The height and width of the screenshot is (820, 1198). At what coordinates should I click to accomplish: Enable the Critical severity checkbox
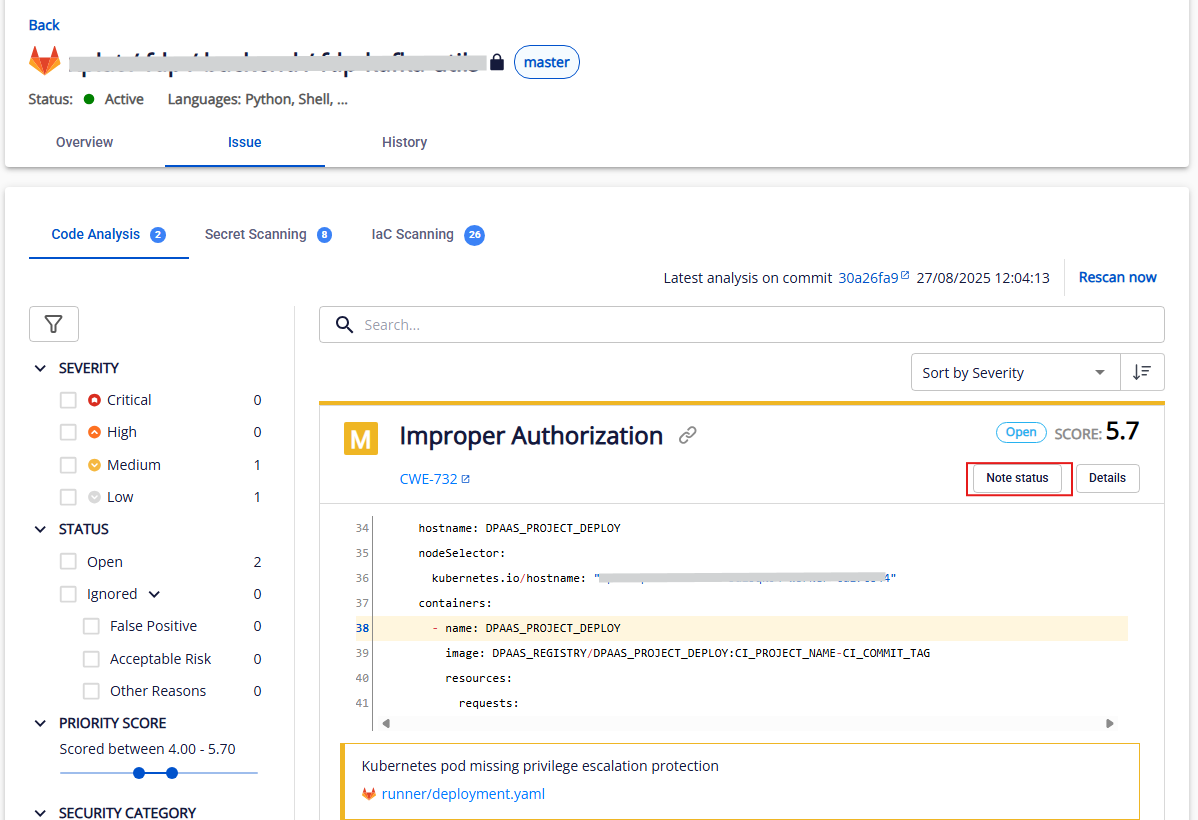point(68,400)
